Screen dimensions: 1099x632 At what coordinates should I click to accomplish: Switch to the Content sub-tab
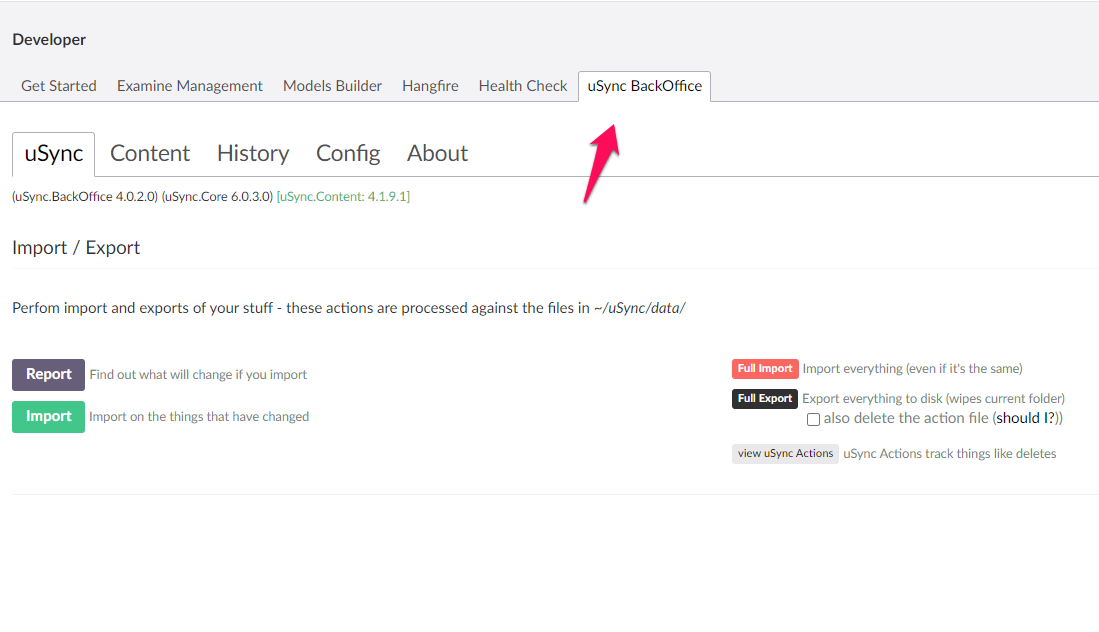point(150,153)
